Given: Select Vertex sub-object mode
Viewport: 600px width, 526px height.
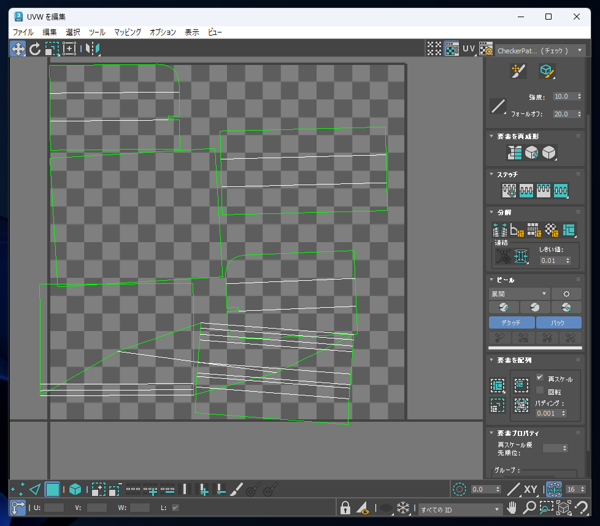Looking at the screenshot, I should (x=18, y=489).
